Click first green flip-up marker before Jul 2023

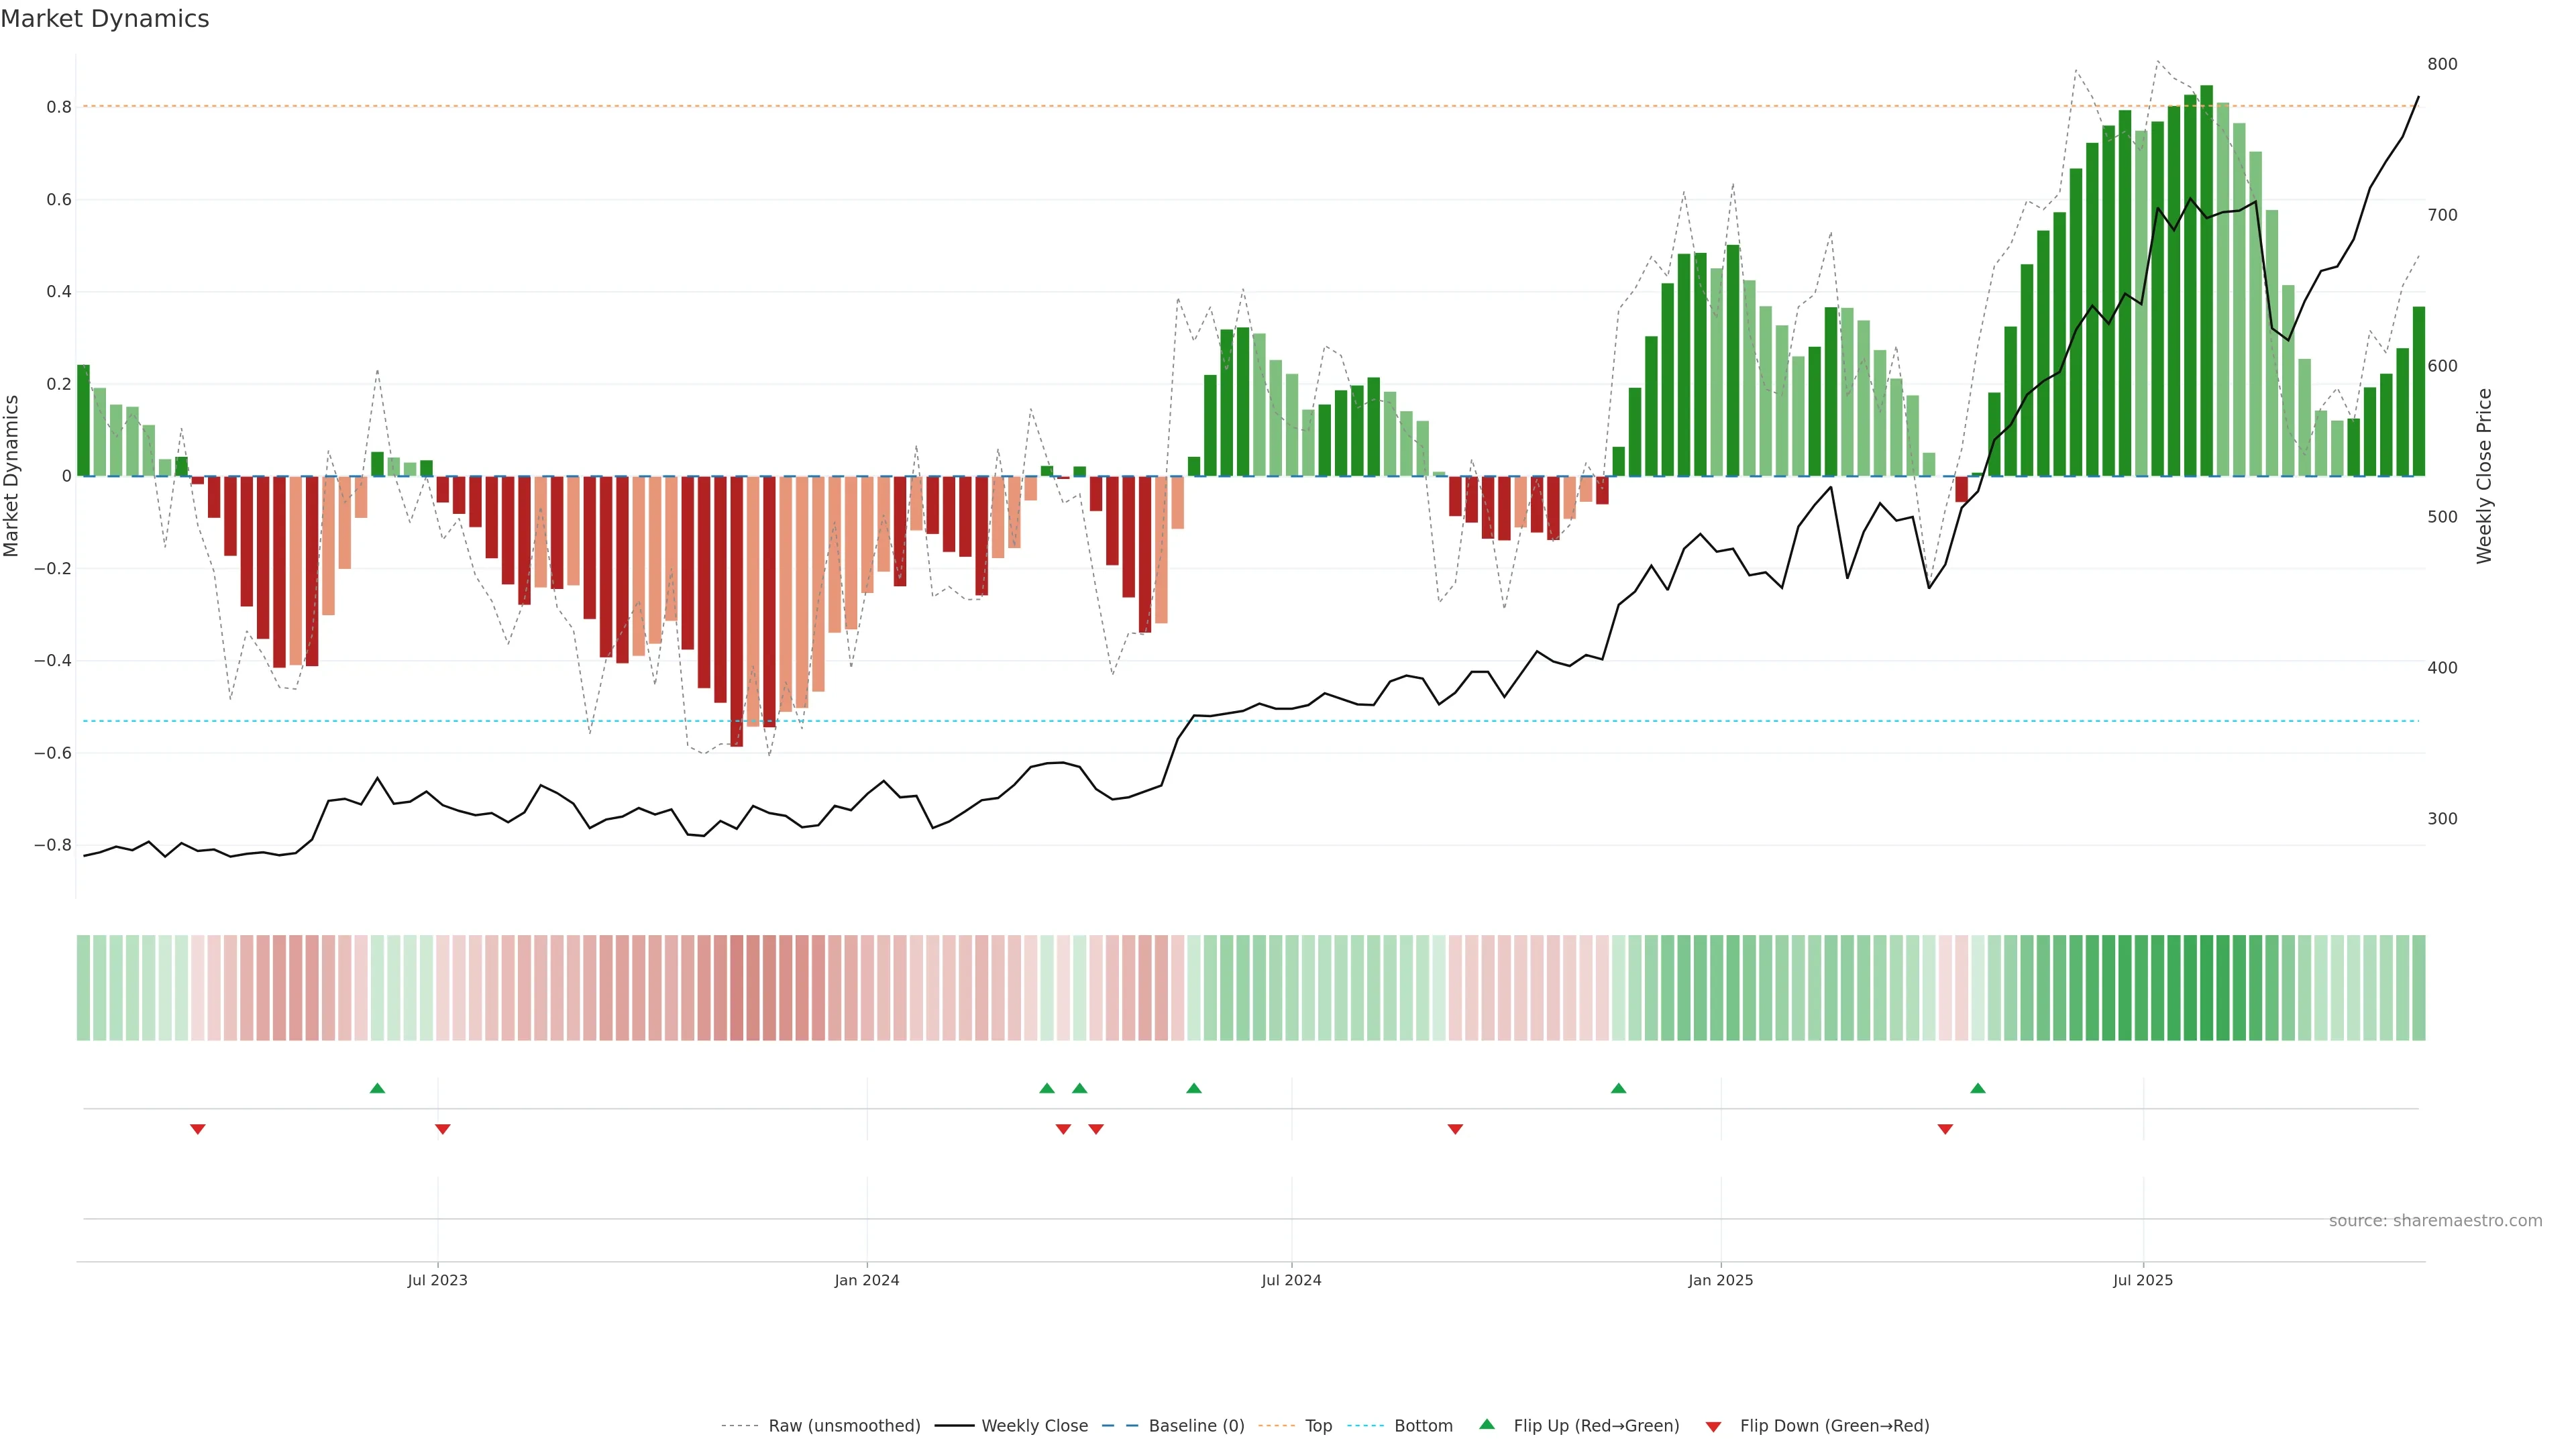pos(377,1088)
